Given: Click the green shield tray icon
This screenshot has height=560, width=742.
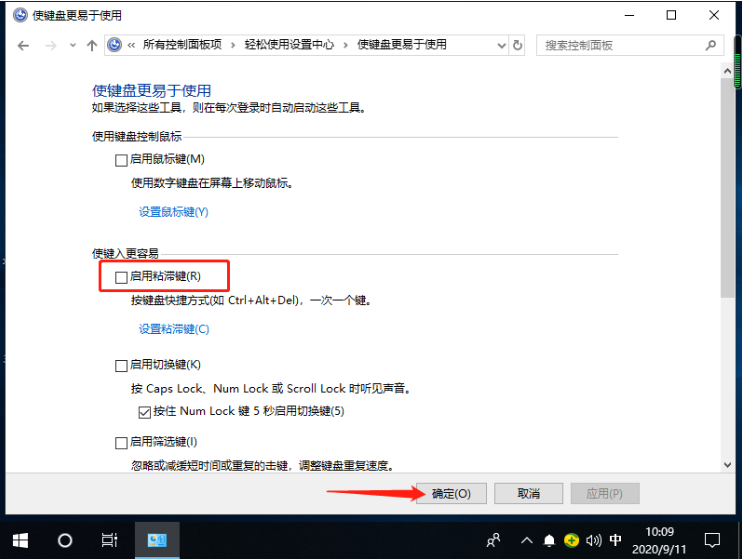Looking at the screenshot, I should click(x=571, y=540).
